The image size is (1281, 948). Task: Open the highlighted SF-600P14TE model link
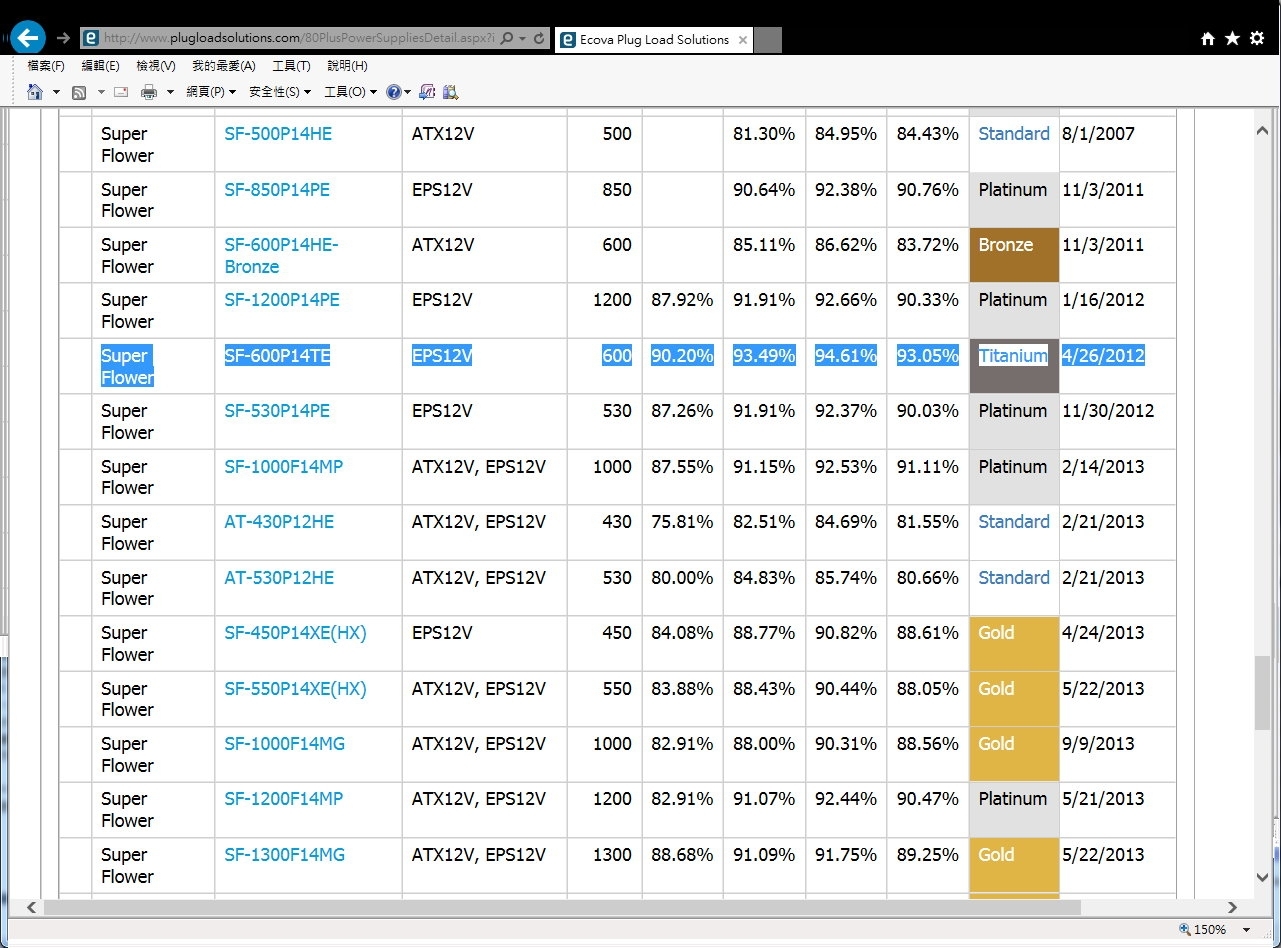[277, 356]
